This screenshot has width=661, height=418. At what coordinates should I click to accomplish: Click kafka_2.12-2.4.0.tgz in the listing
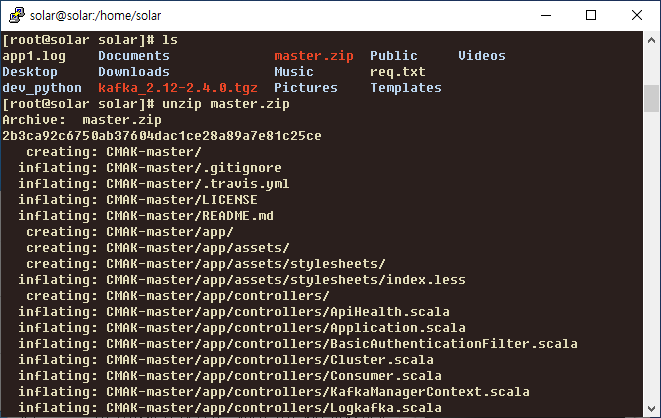(x=178, y=88)
